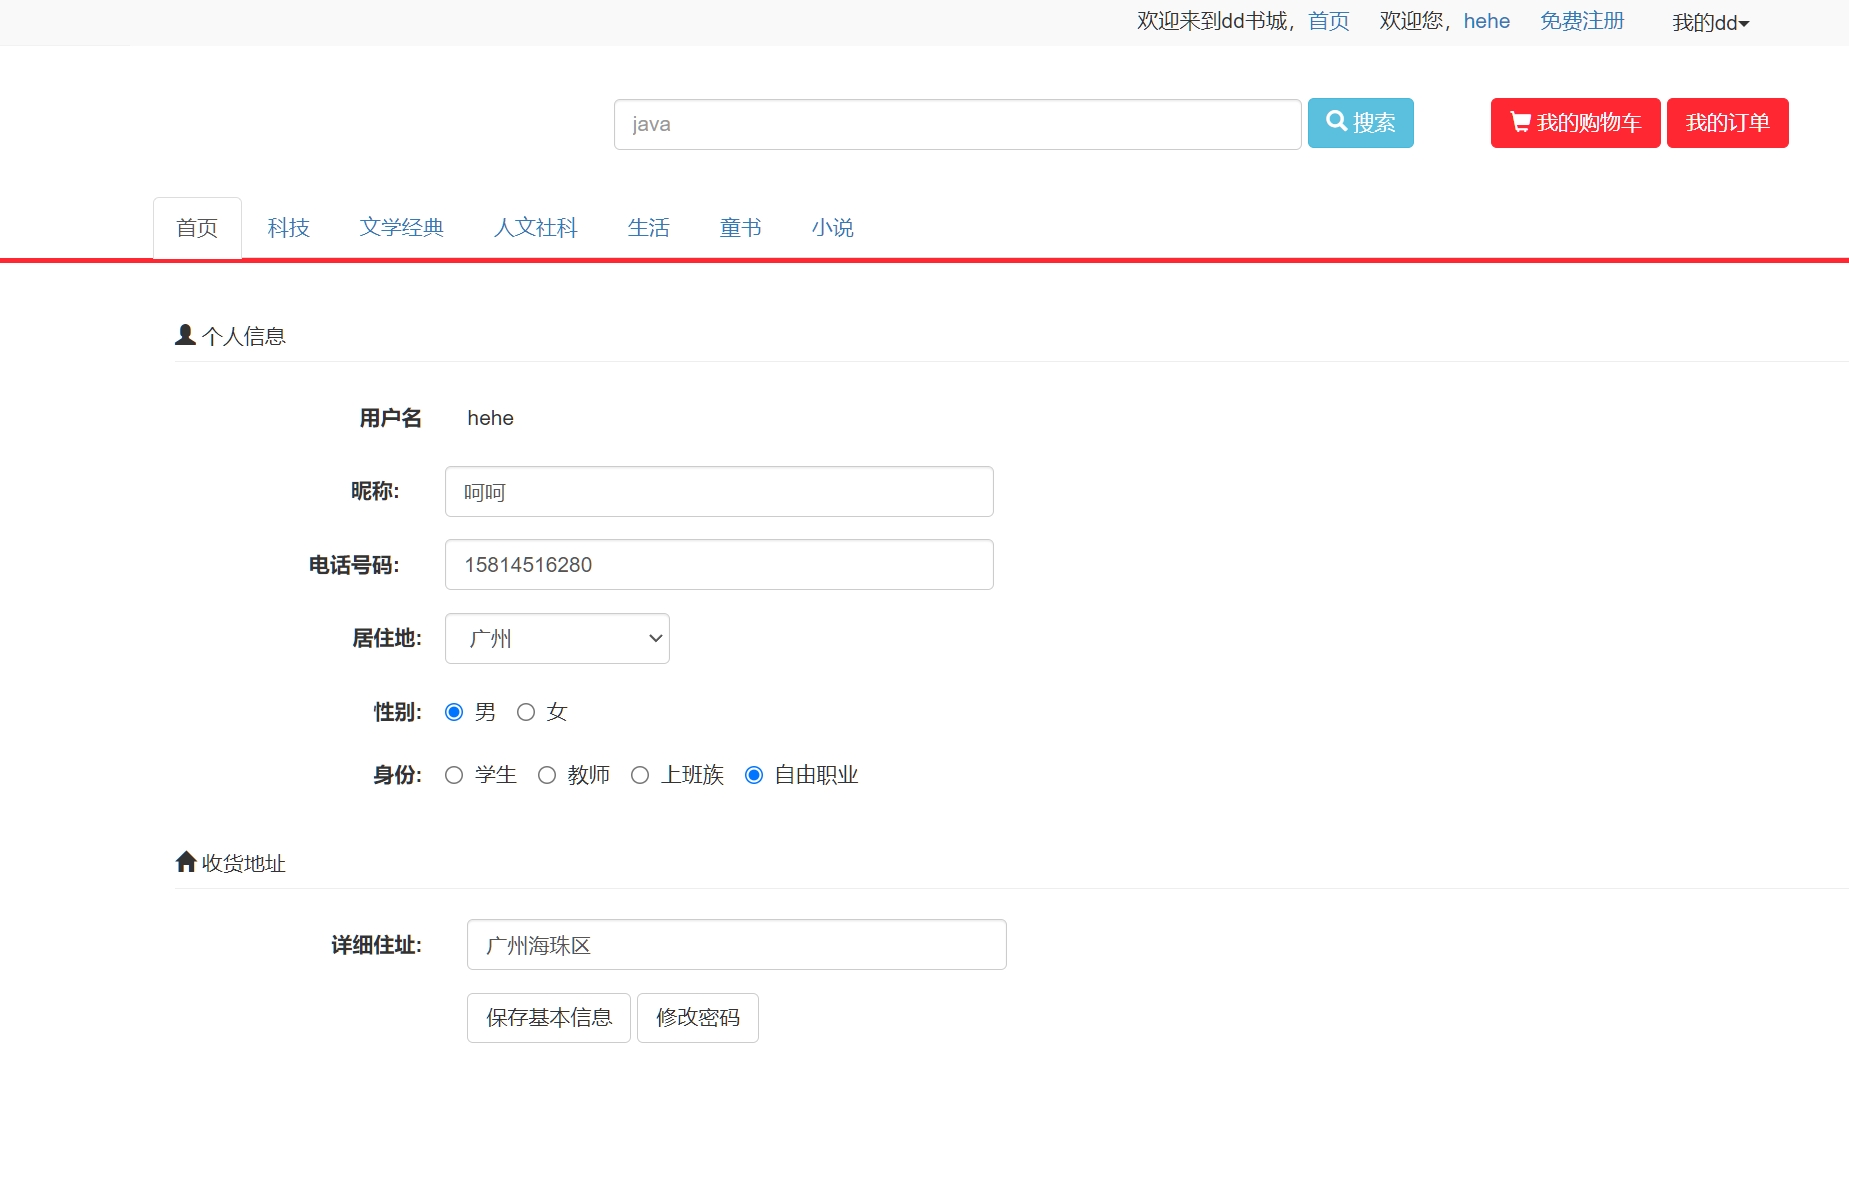Open the 免费注册 link
1849x1198 pixels.
click(x=1582, y=21)
